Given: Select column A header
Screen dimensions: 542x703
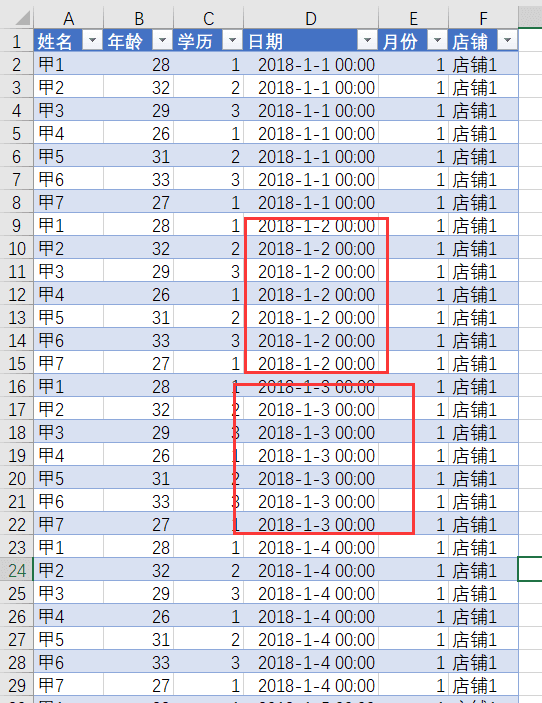Looking at the screenshot, I should (x=68, y=18).
